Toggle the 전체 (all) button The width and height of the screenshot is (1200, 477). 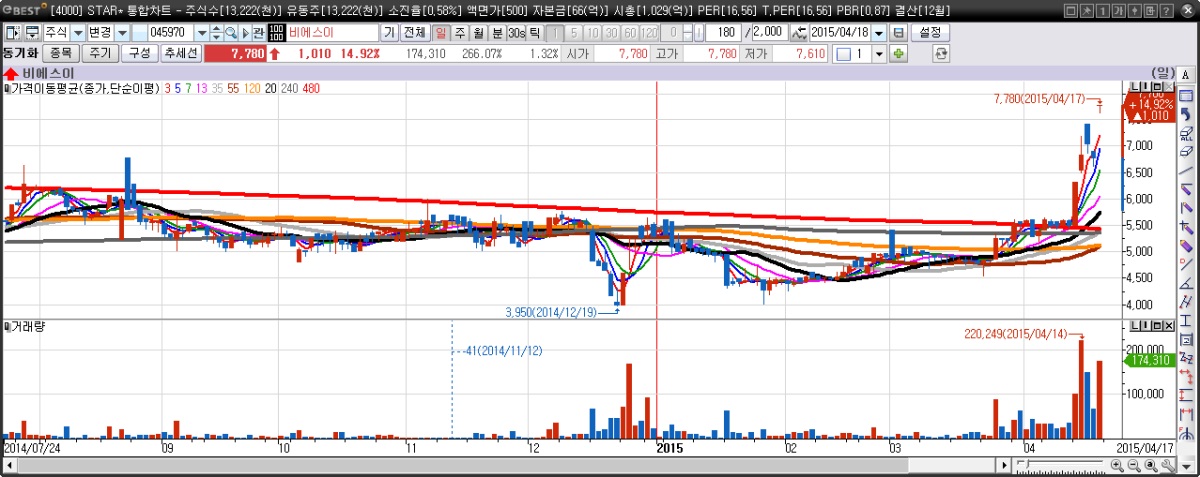[415, 33]
